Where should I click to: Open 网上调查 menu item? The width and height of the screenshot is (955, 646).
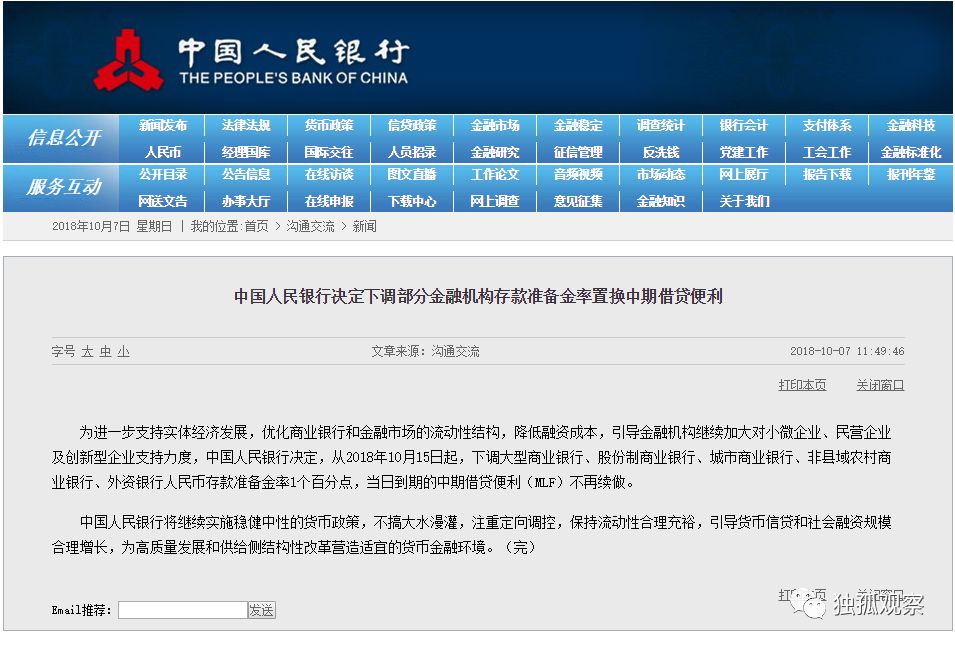pyautogui.click(x=495, y=201)
